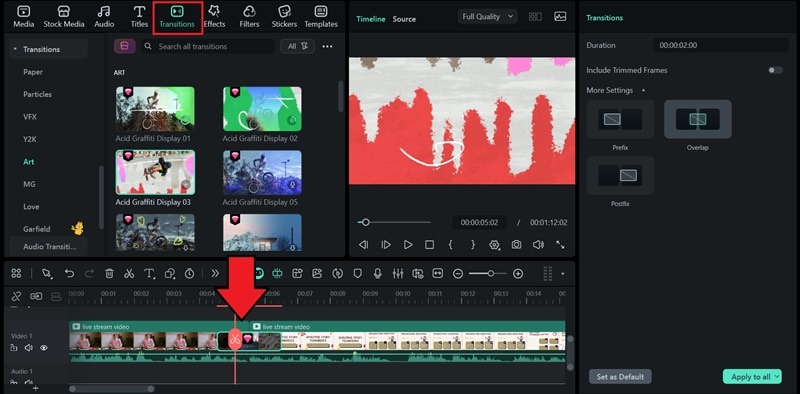800x394 pixels.
Task: Select the Paper transitions category
Action: tap(33, 72)
